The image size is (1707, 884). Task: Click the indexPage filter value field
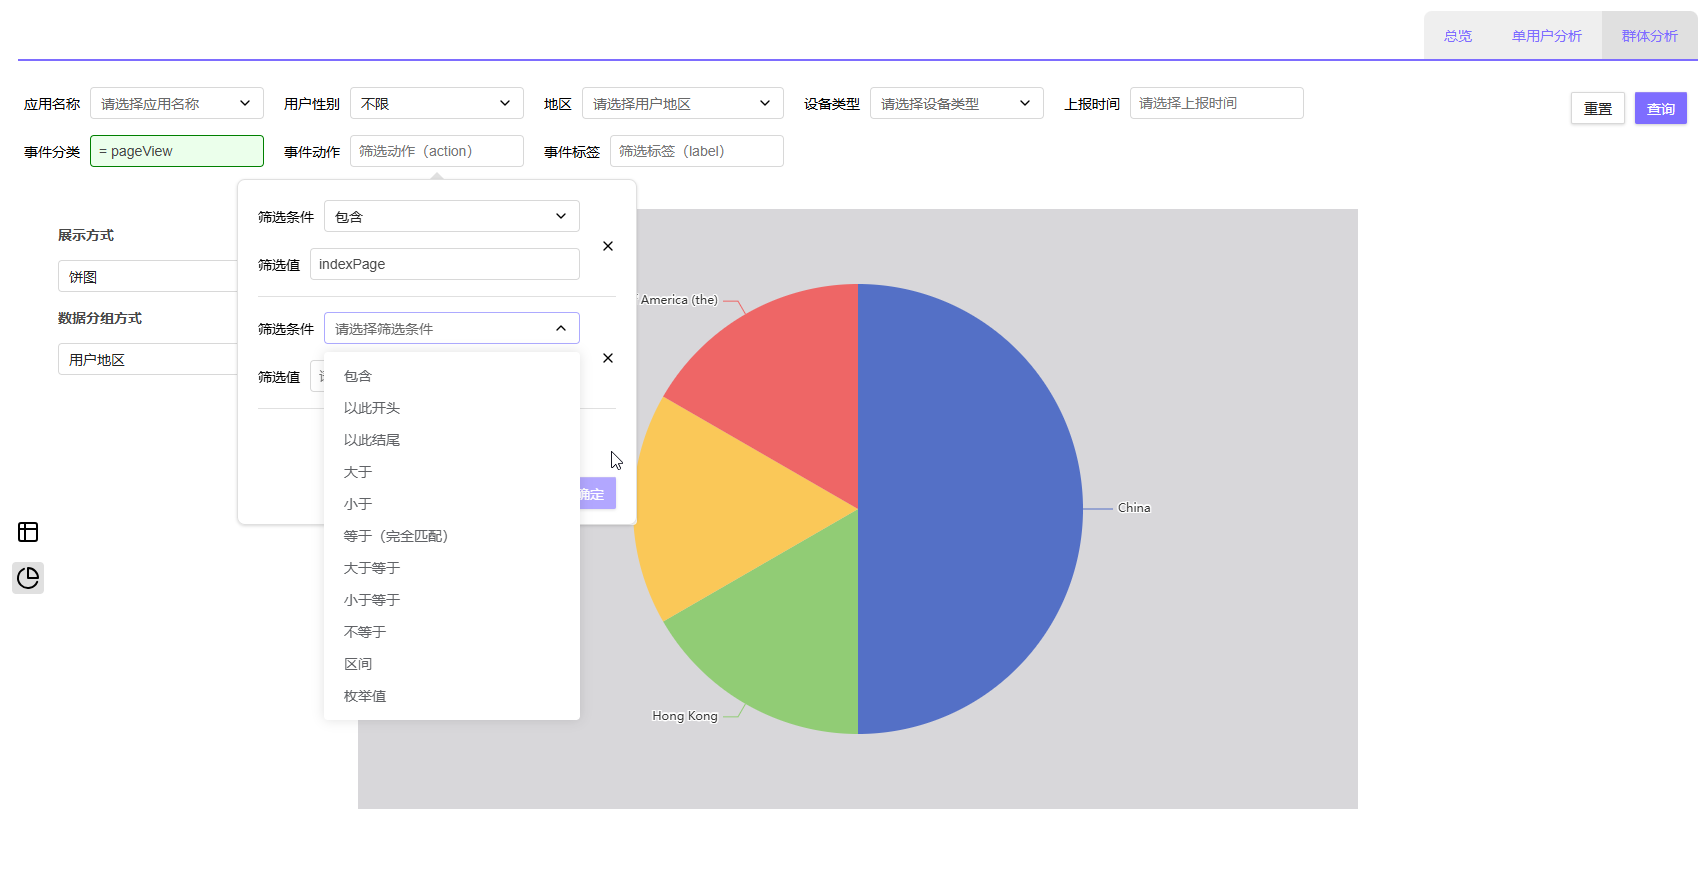click(444, 264)
